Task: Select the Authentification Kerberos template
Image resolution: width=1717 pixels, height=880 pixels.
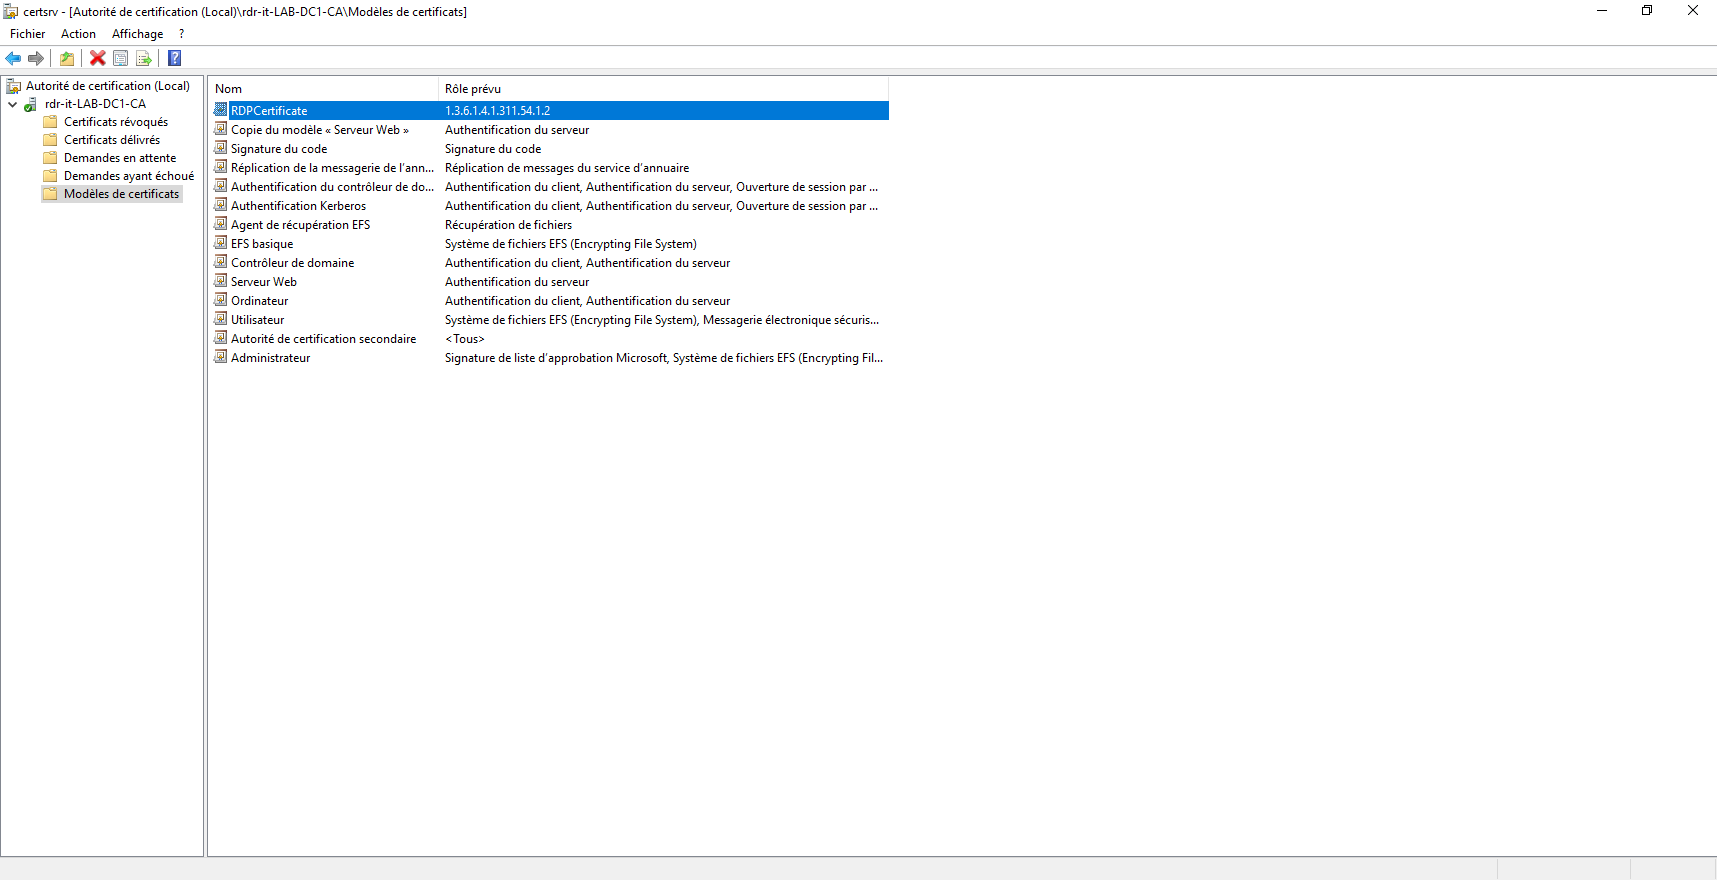Action: tap(298, 206)
